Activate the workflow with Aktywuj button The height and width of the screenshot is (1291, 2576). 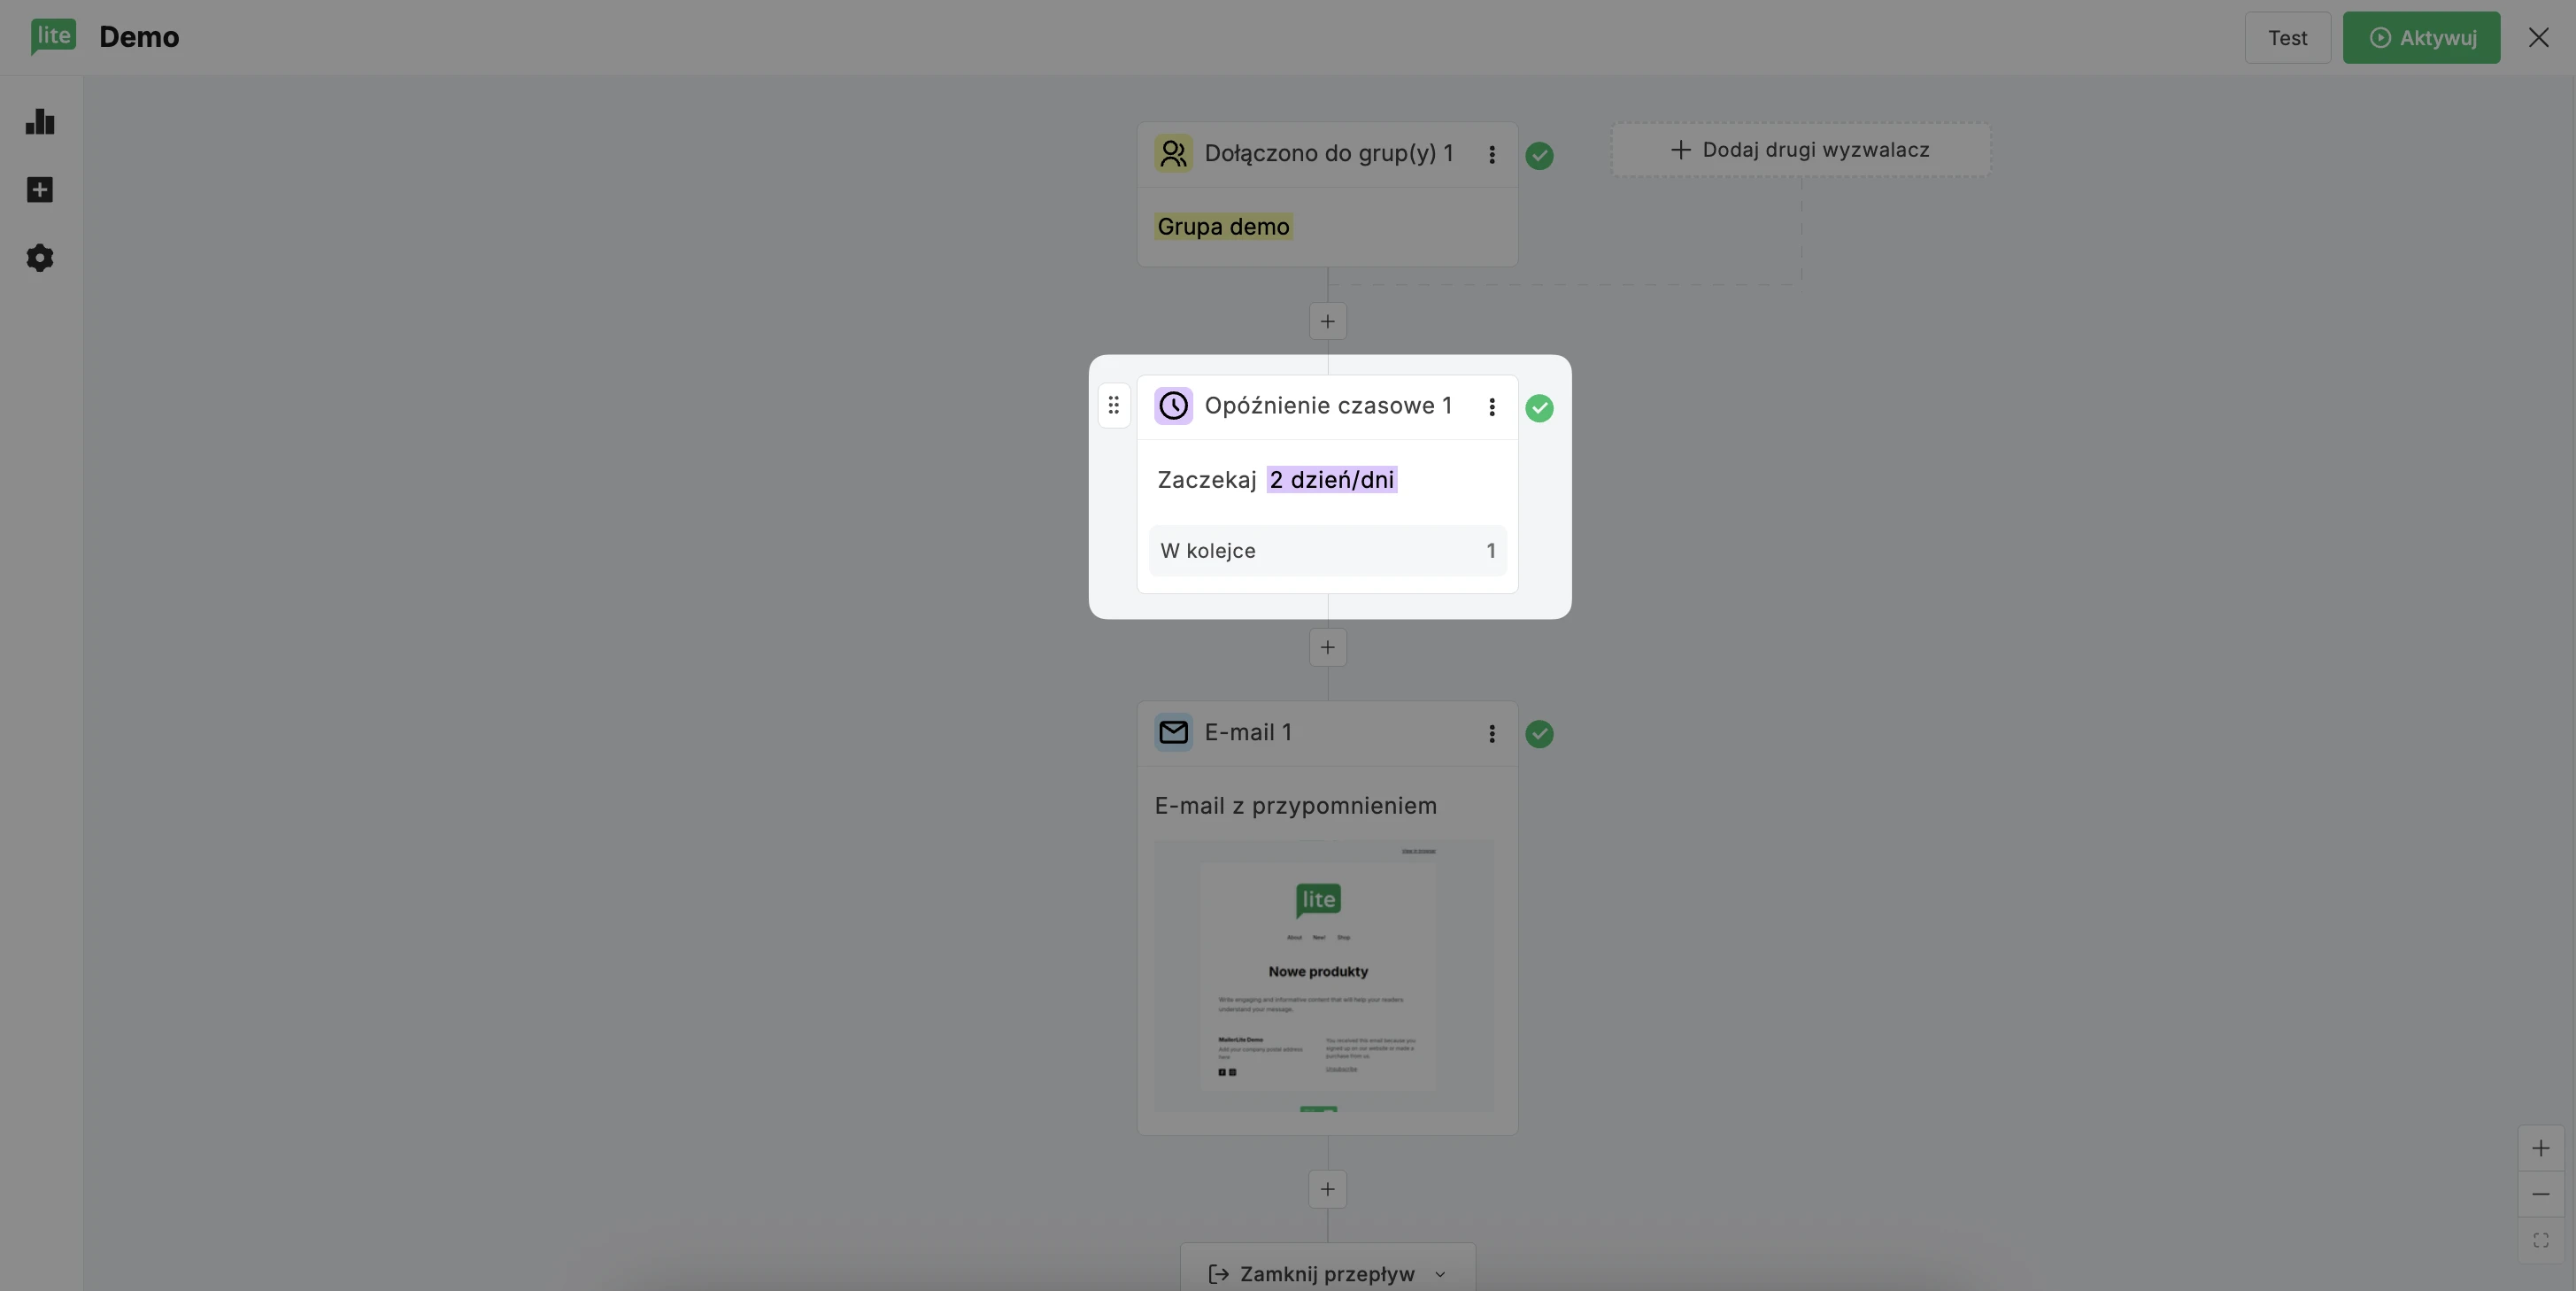click(2421, 38)
